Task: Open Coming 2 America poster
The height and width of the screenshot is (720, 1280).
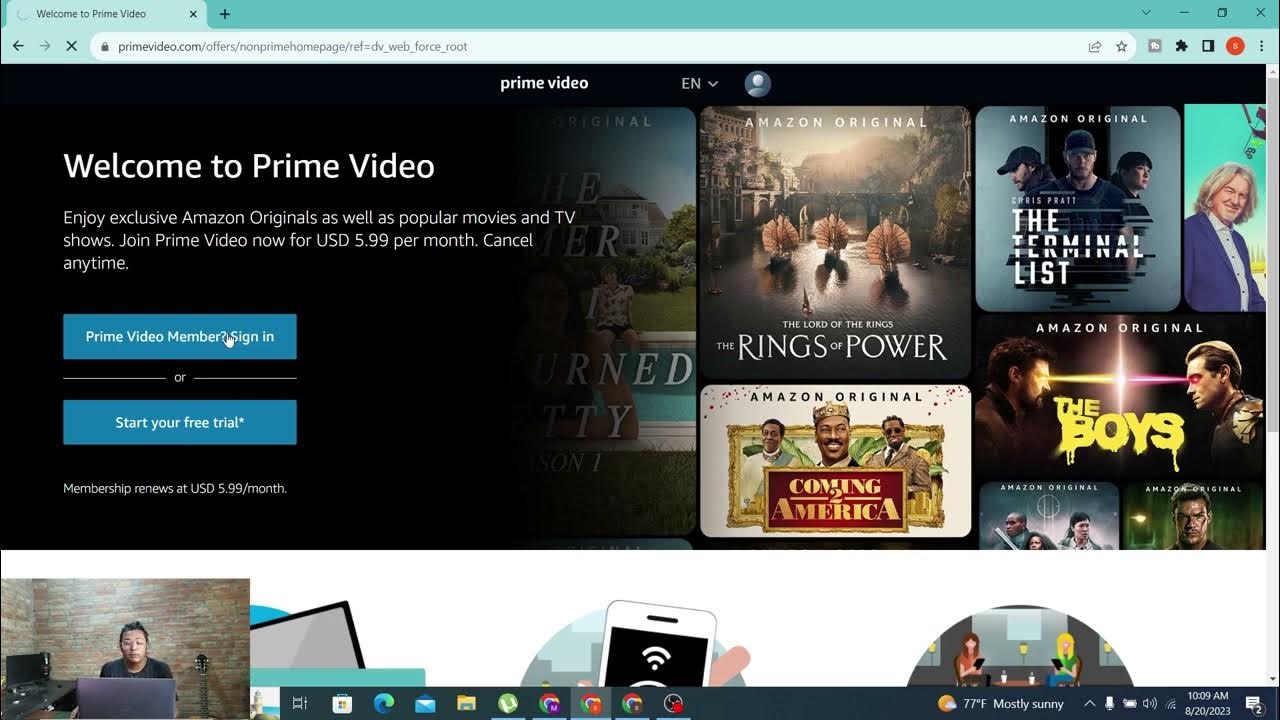Action: click(x=835, y=461)
